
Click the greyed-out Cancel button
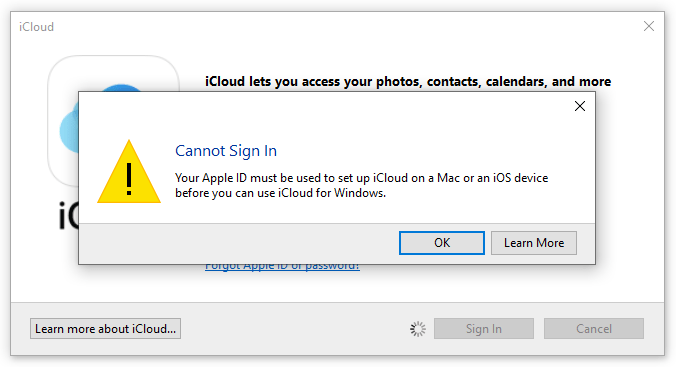click(x=594, y=329)
